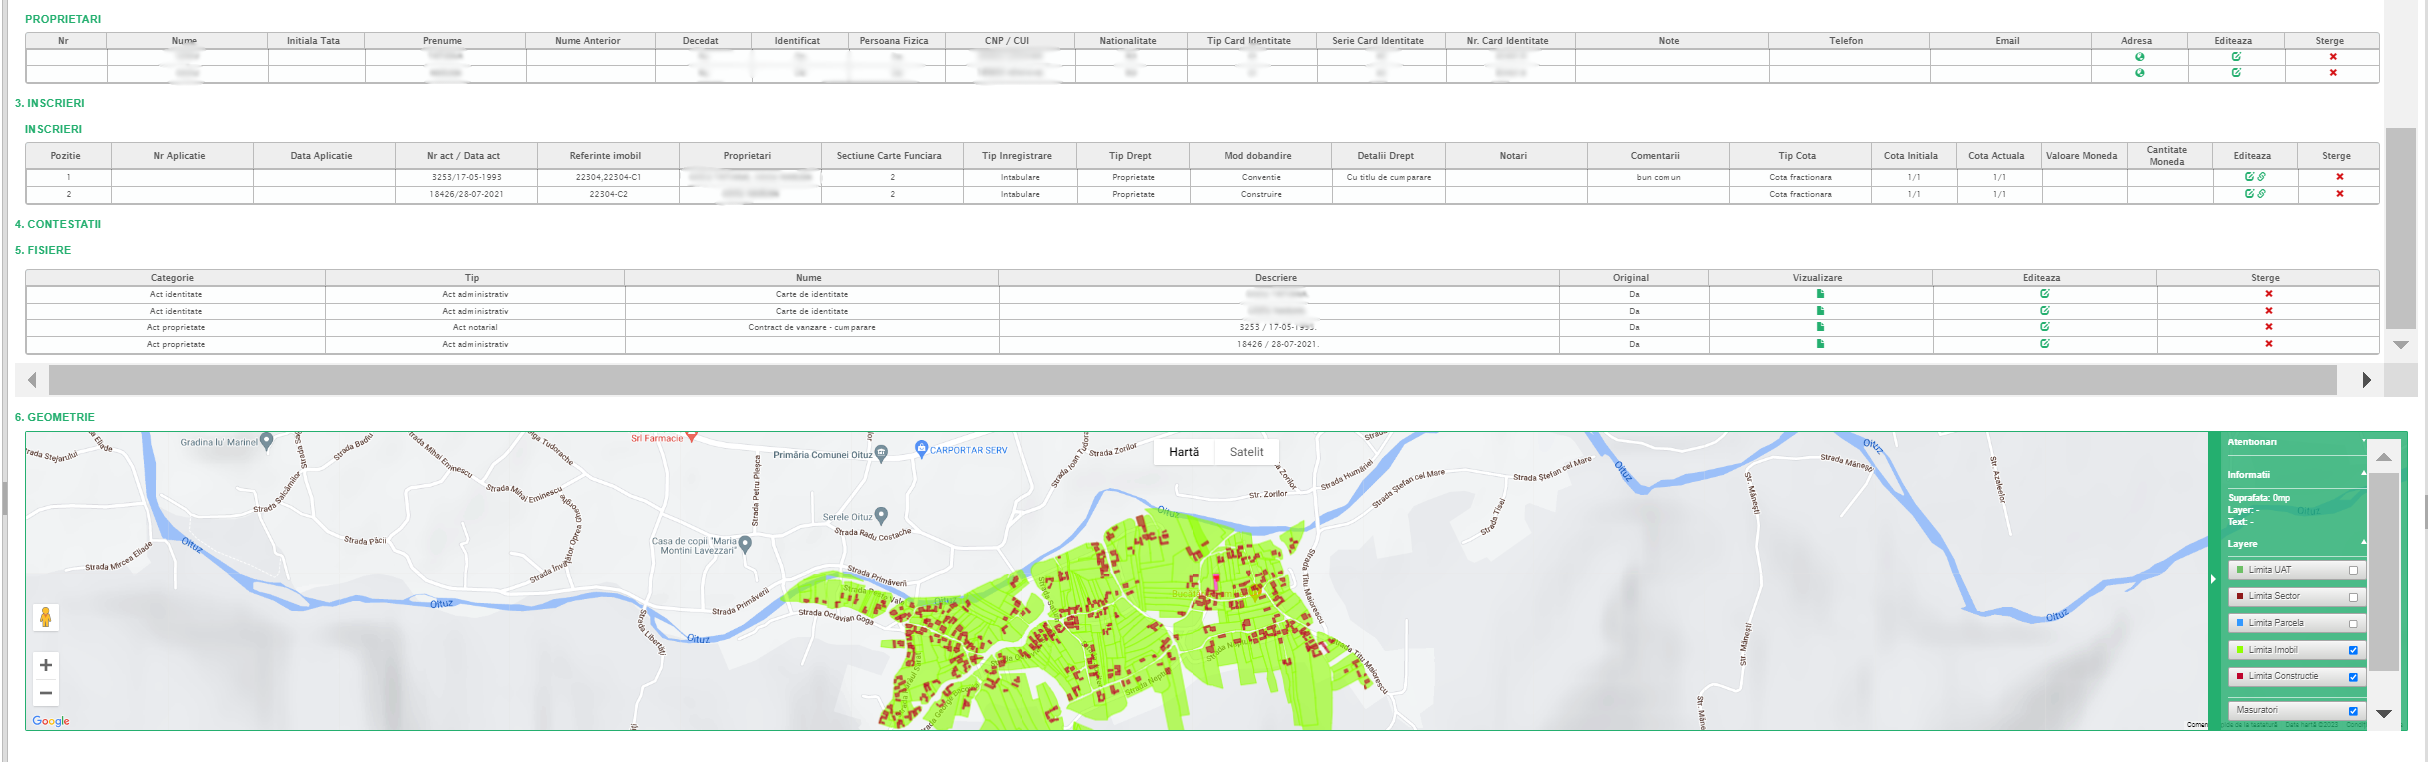Collapse the map side panel arrow
This screenshot has width=2428, height=762.
click(2213, 579)
